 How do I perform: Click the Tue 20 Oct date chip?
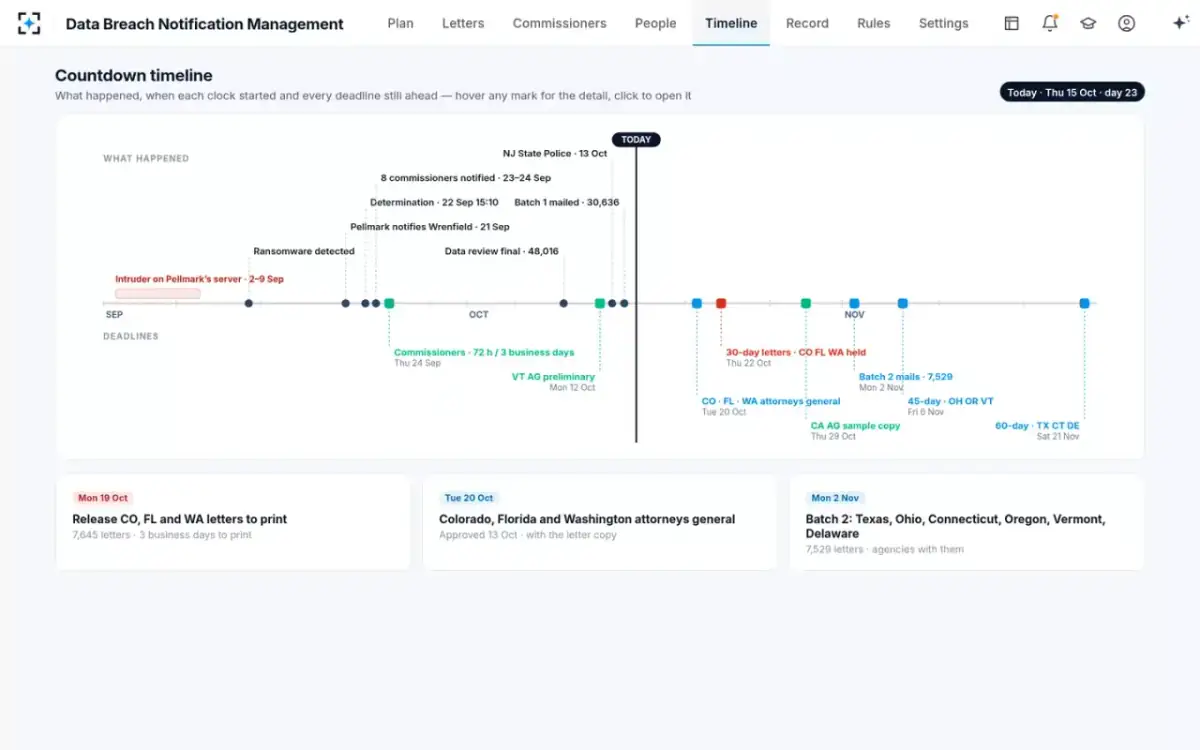point(469,498)
